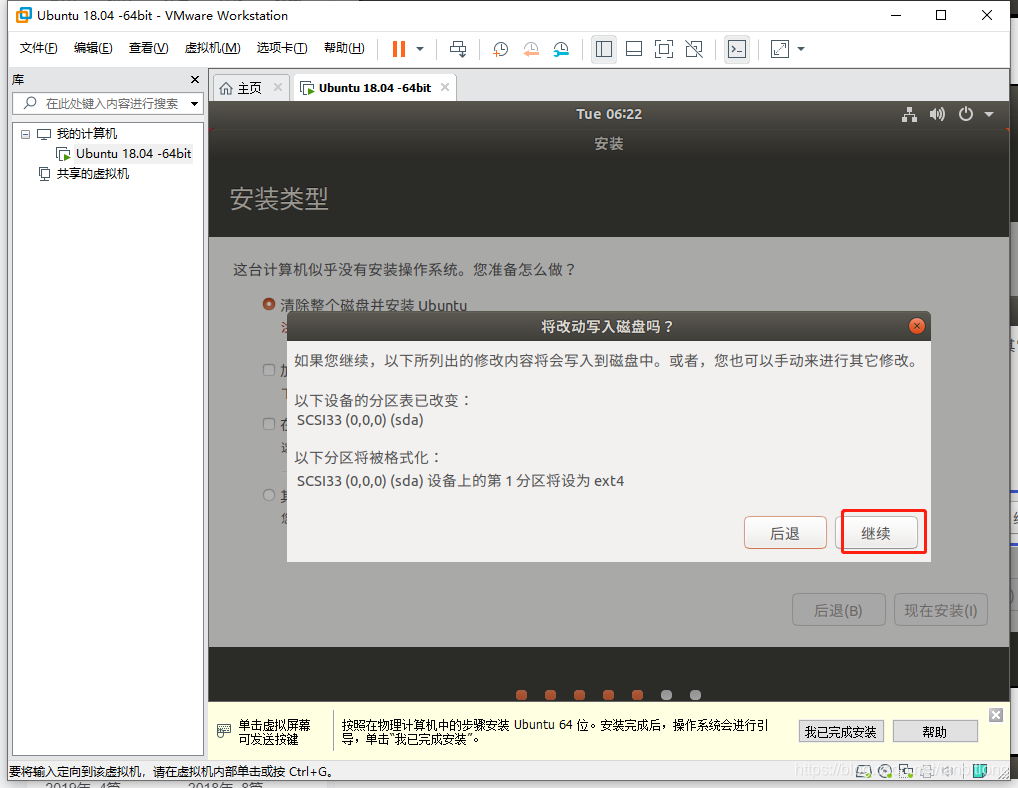Viewport: 1018px width, 788px height.
Task: Click the network icon in Ubuntu top bar
Action: [x=910, y=114]
